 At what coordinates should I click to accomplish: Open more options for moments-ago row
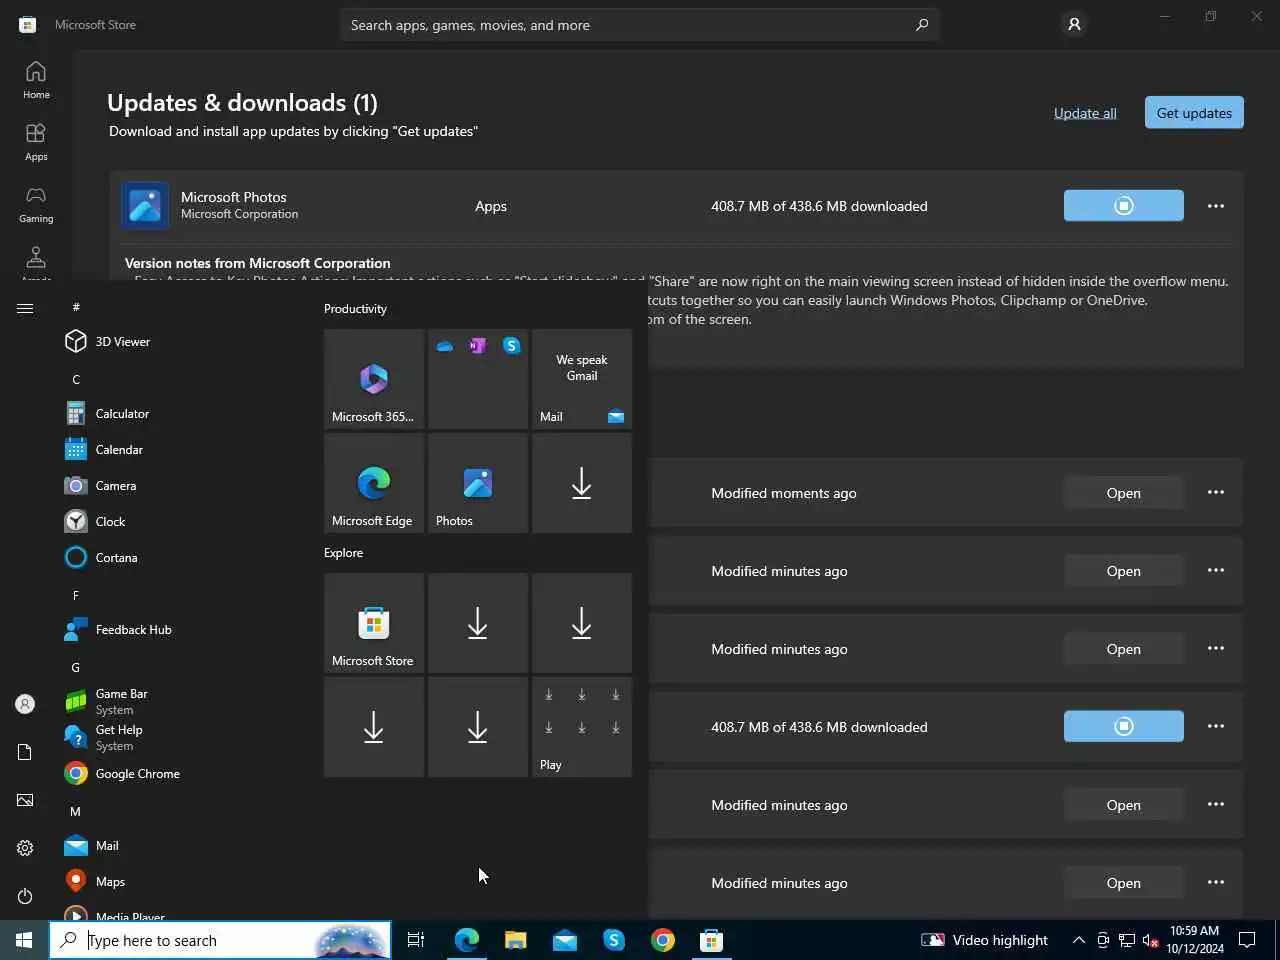1216,493
